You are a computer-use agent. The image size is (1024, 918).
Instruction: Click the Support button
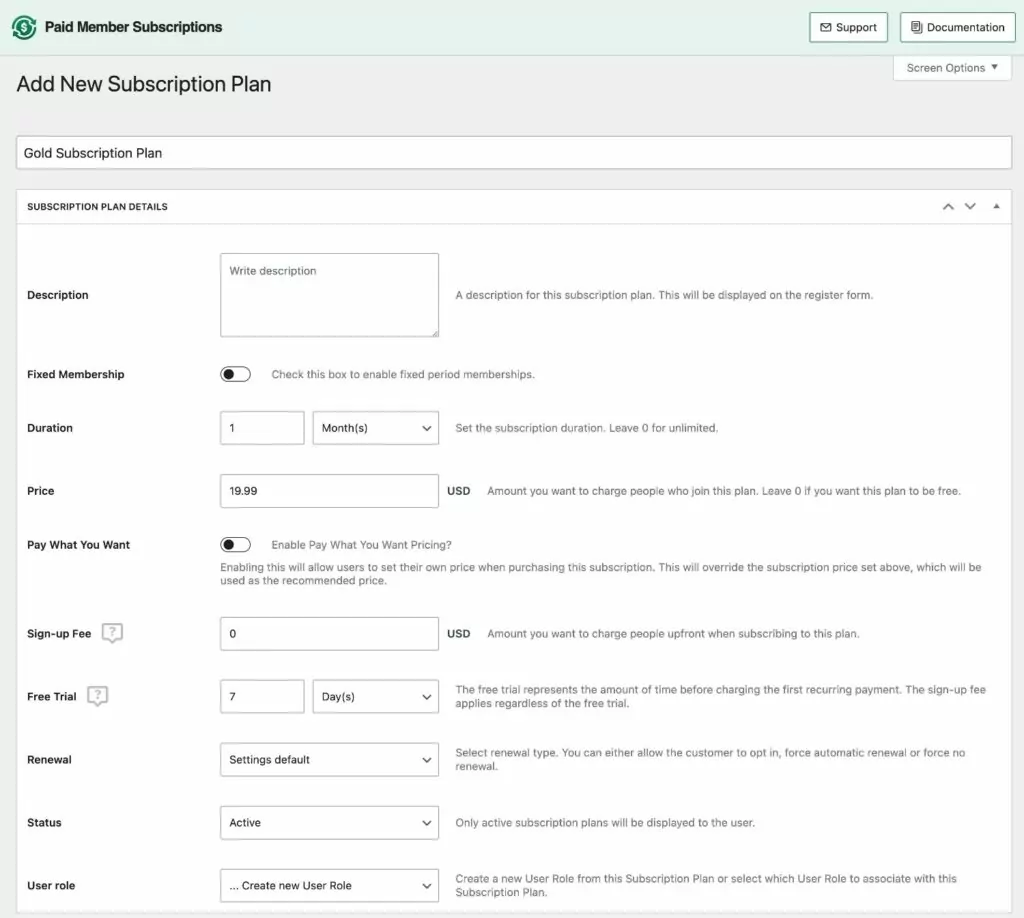[848, 27]
